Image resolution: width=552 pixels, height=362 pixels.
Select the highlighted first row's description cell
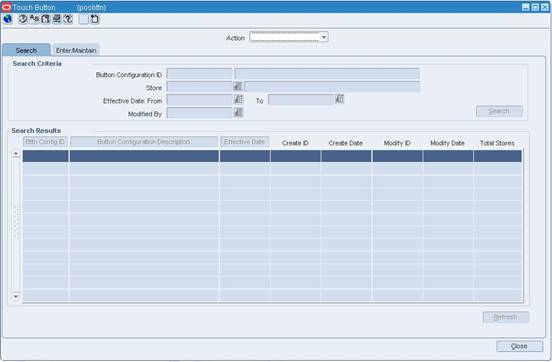click(x=144, y=156)
